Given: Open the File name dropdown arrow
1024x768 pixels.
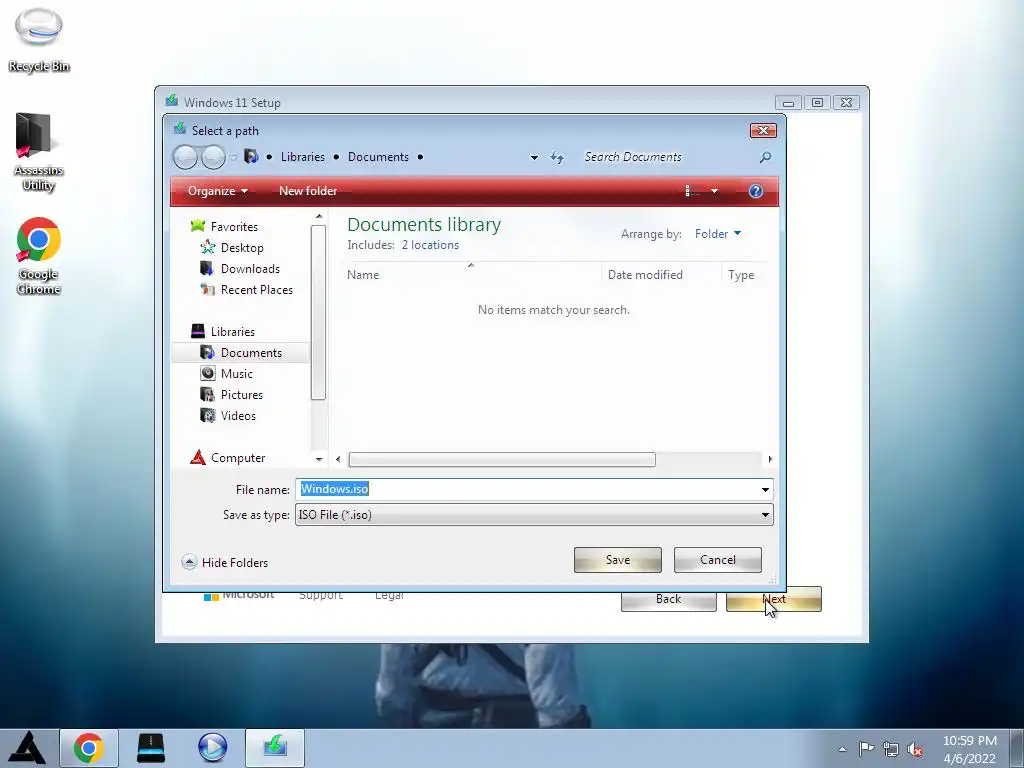Looking at the screenshot, I should 765,489.
